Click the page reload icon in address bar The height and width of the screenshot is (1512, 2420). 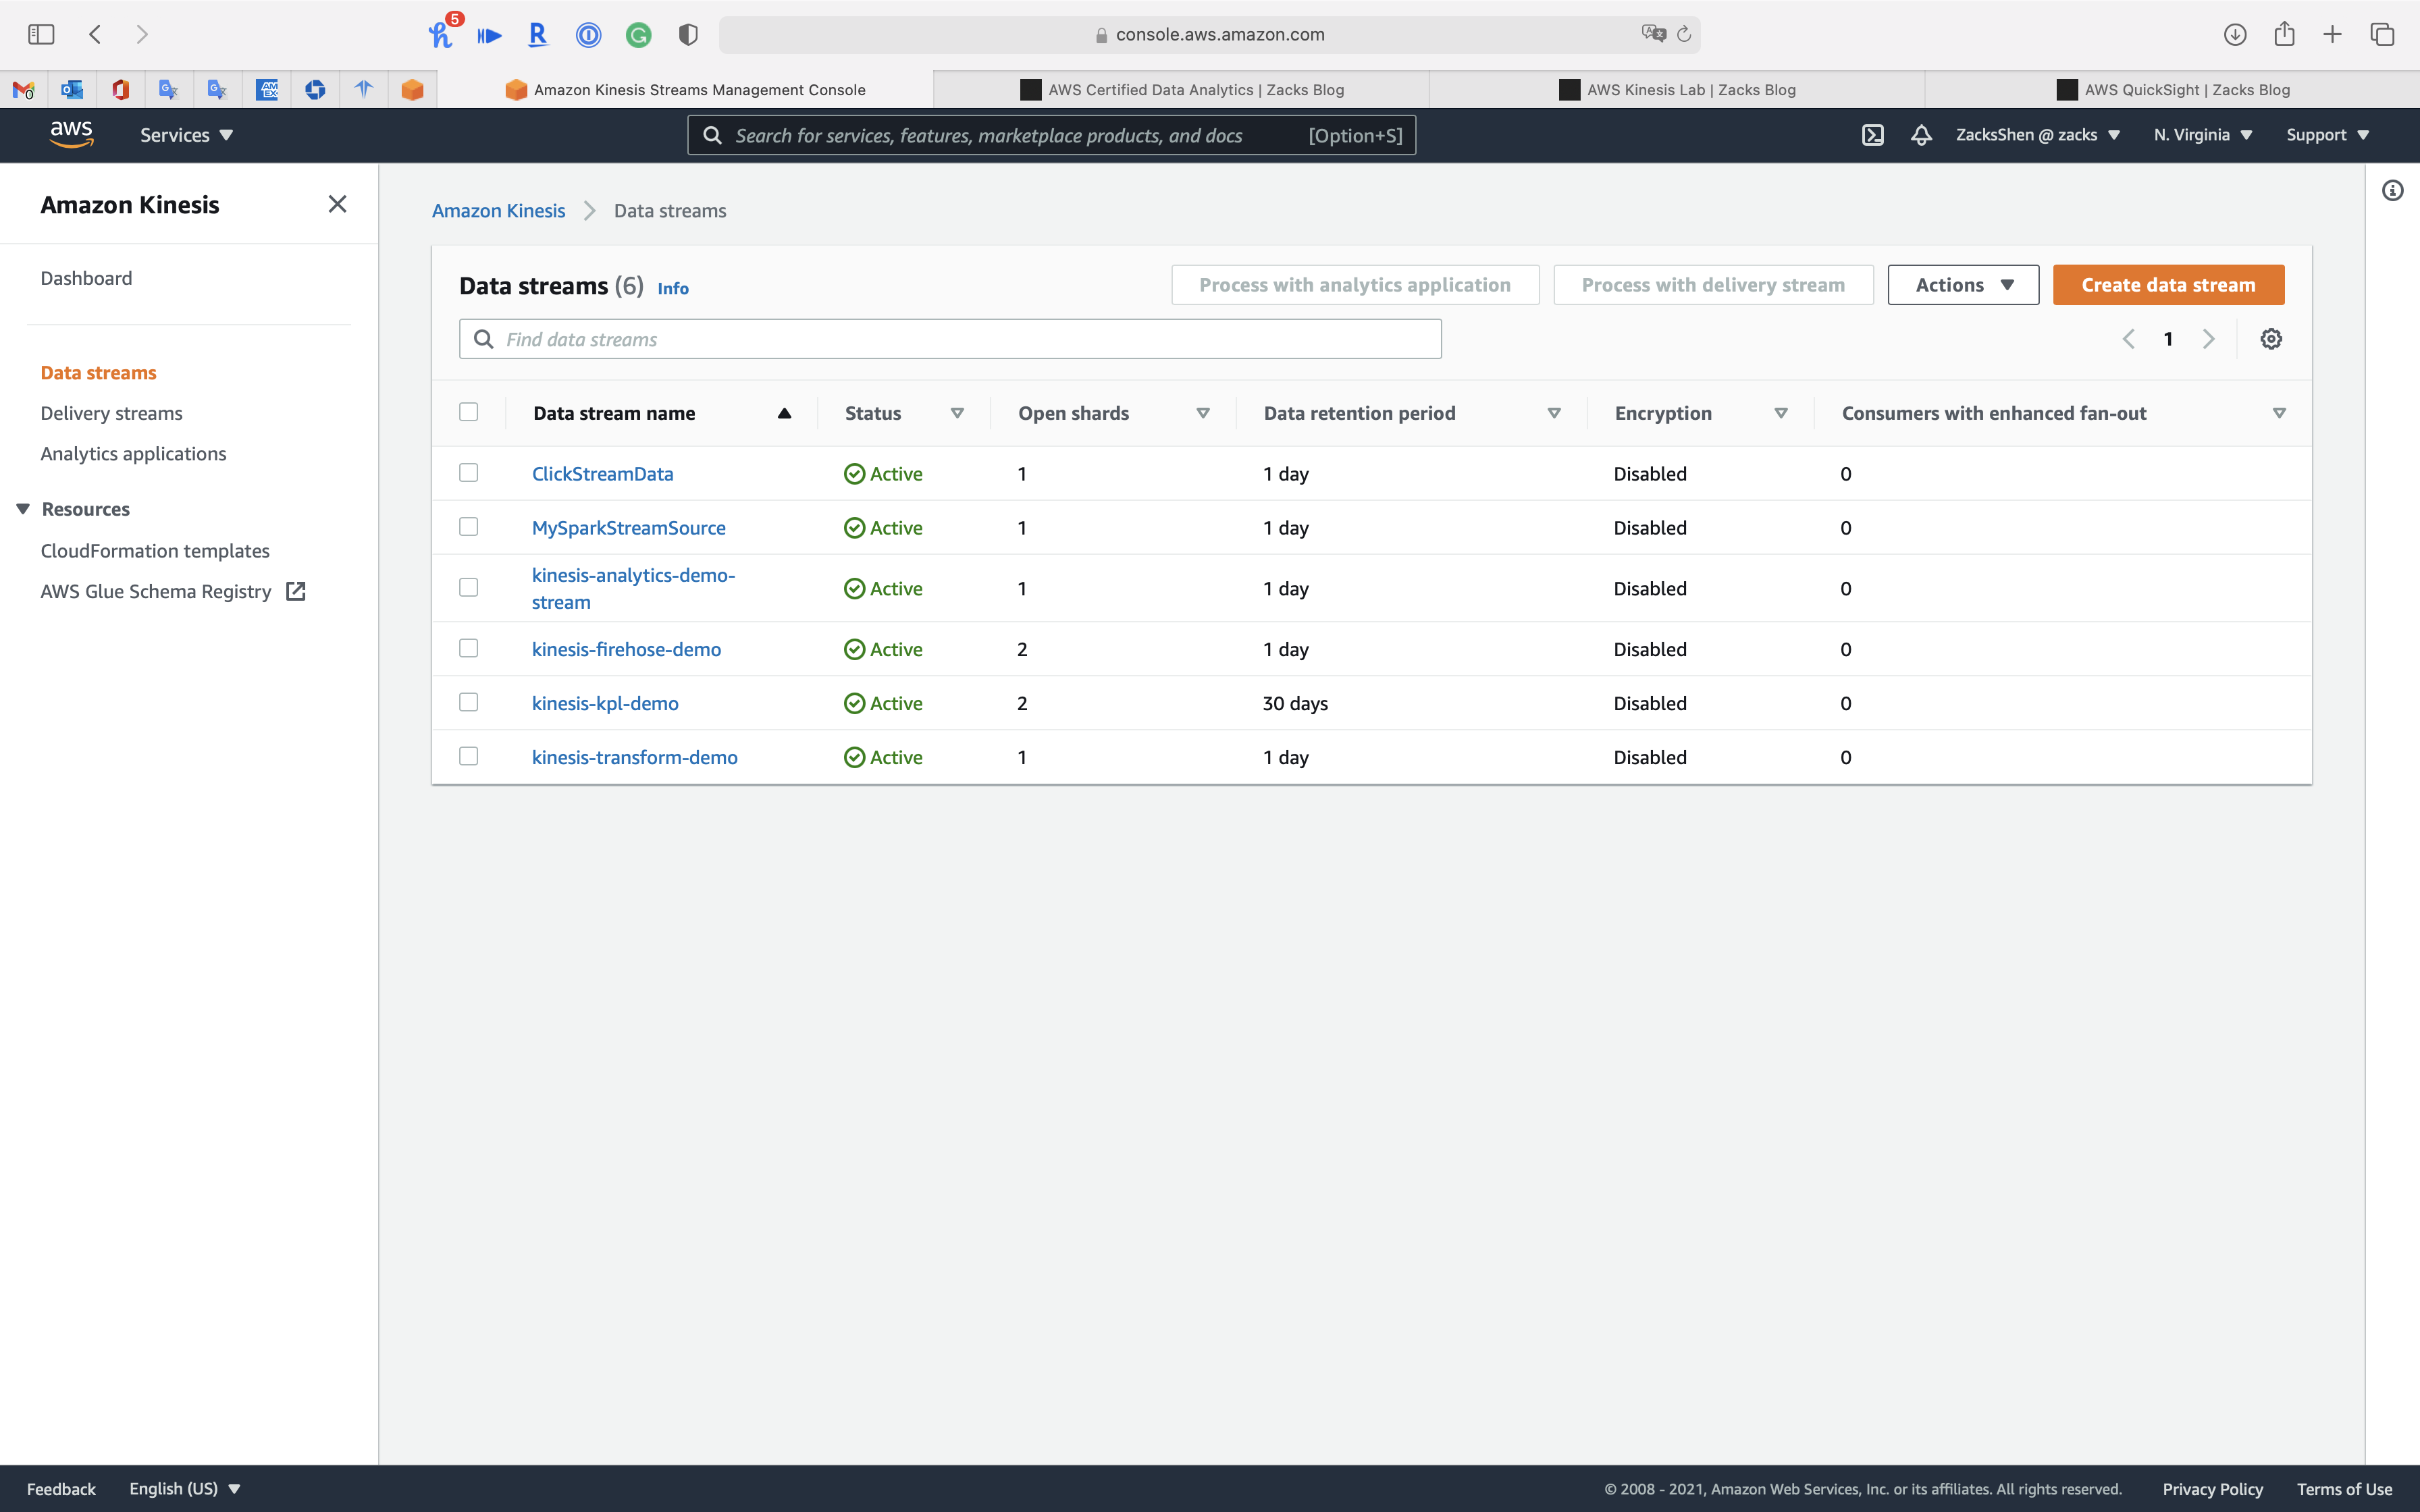point(1684,35)
